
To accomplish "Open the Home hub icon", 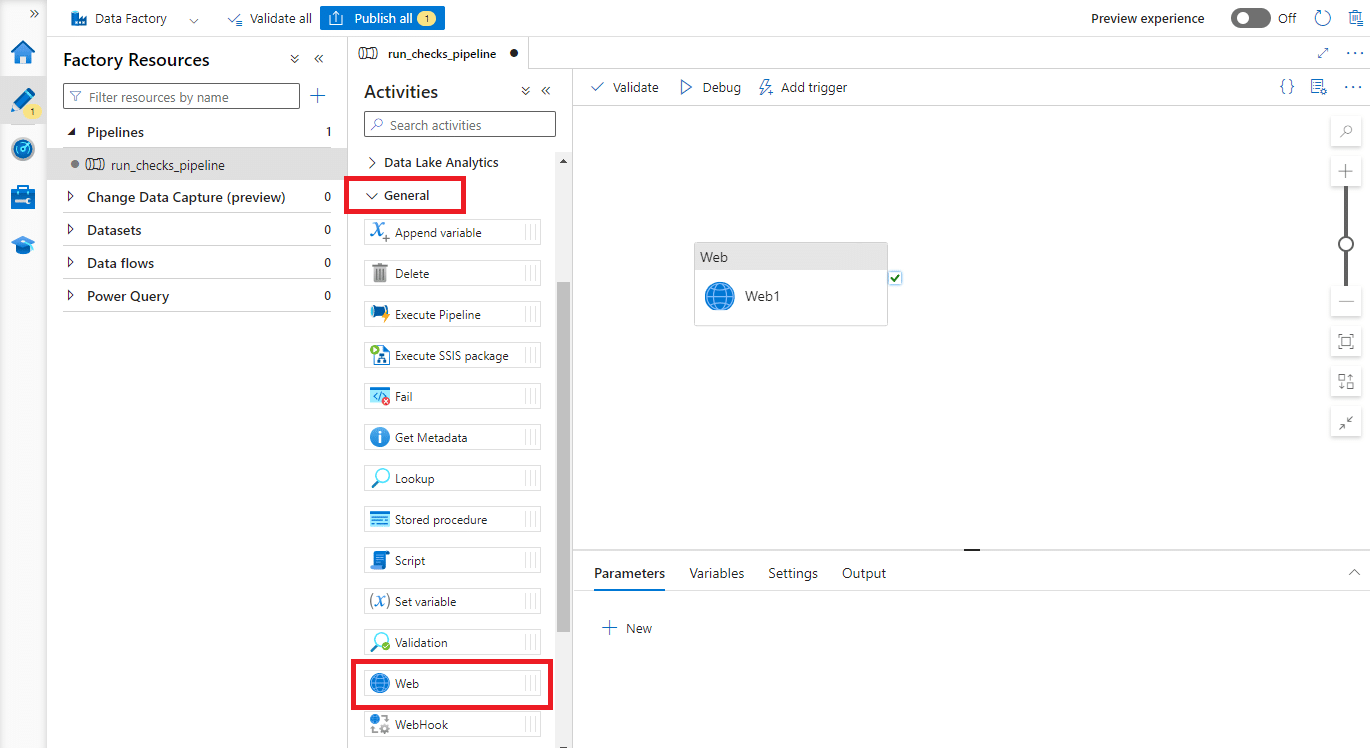I will [x=22, y=52].
